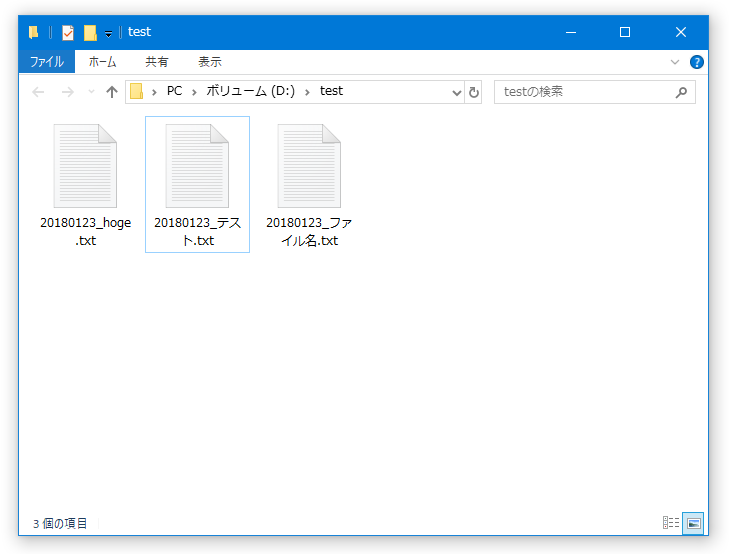Select the 20180123_ファイル名.txt file icon
Image resolution: width=729 pixels, height=554 pixels.
[x=309, y=166]
